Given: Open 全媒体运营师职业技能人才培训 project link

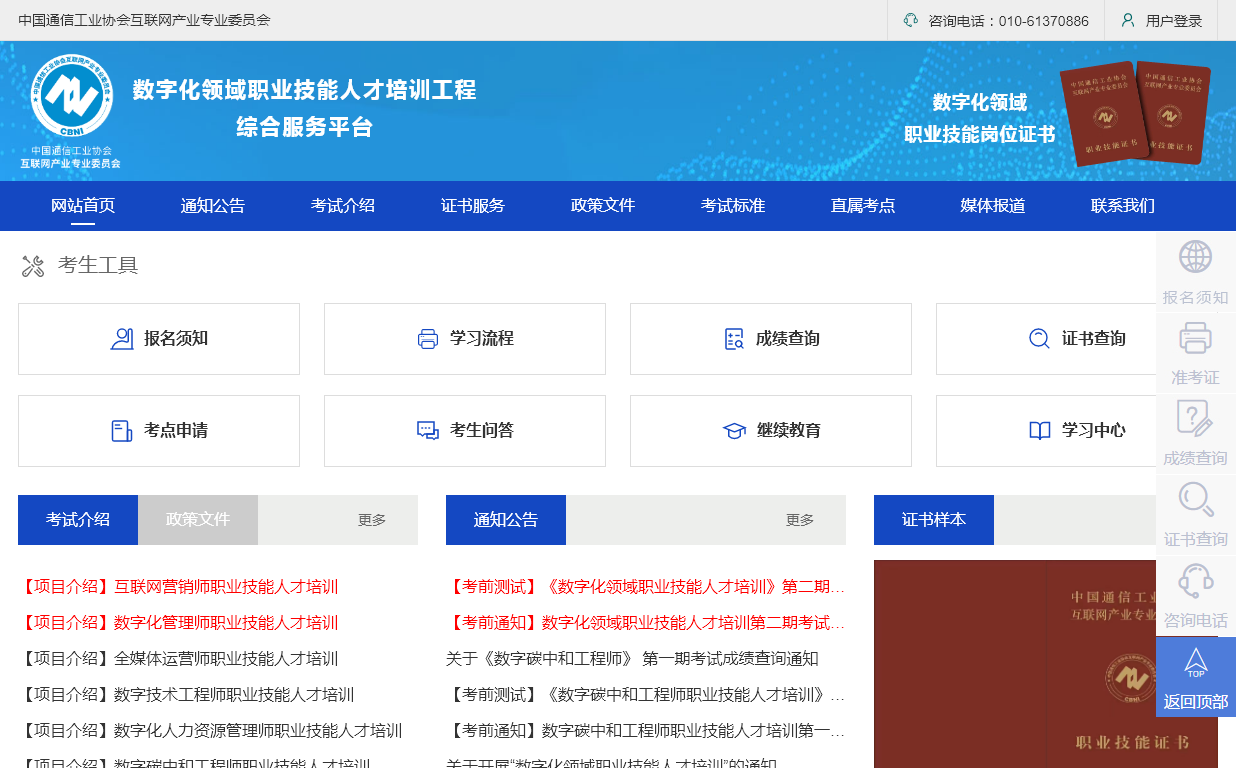Looking at the screenshot, I should click(x=178, y=659).
